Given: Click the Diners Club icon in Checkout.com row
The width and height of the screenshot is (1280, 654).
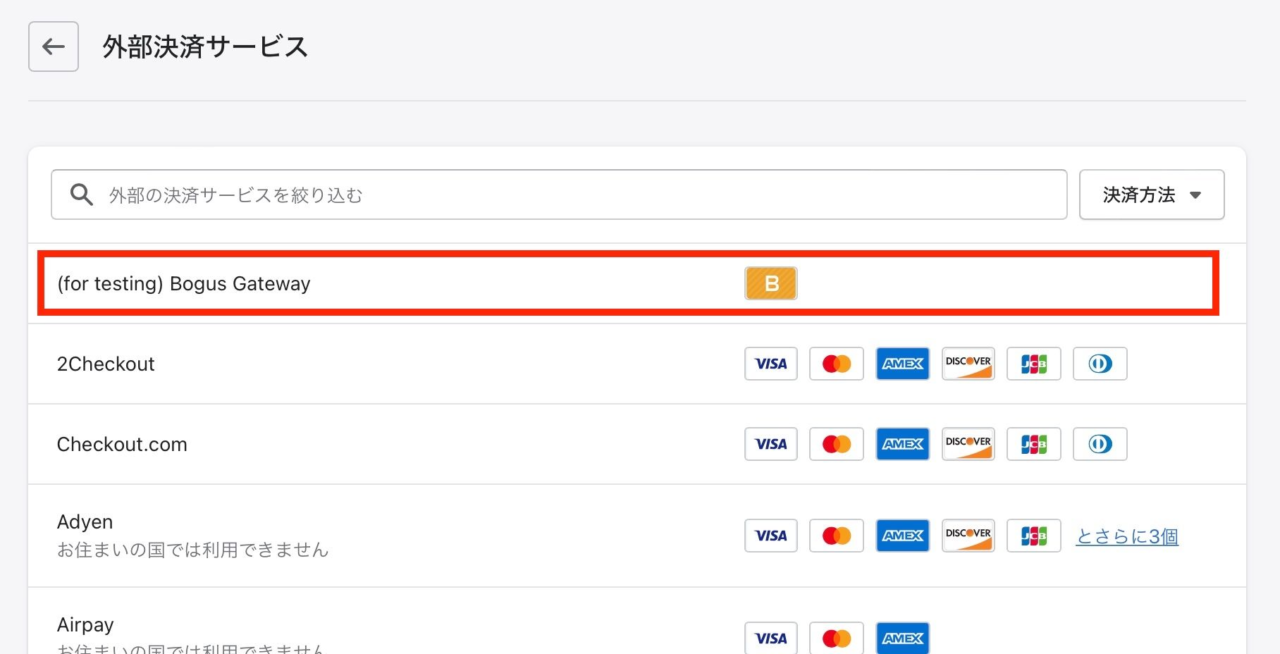Looking at the screenshot, I should point(1100,444).
